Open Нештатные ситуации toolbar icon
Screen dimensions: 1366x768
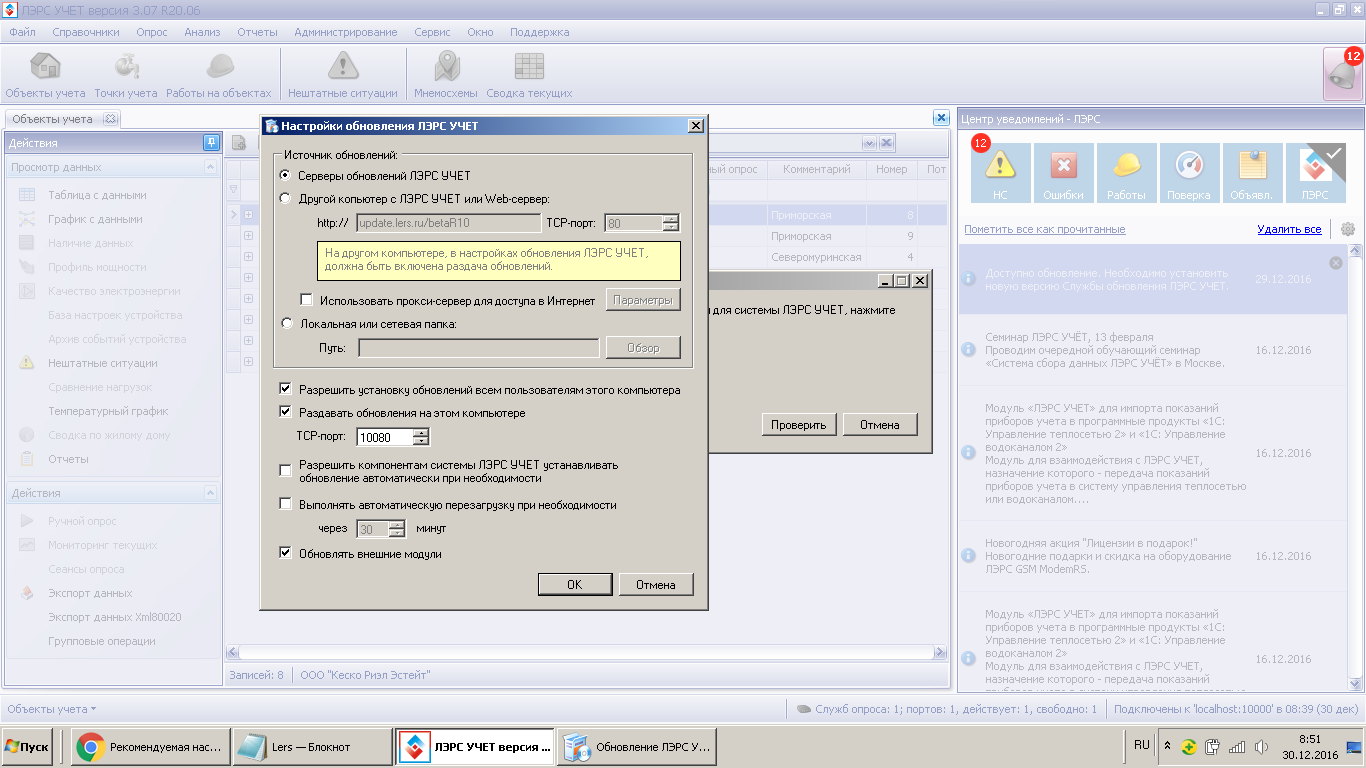343,75
